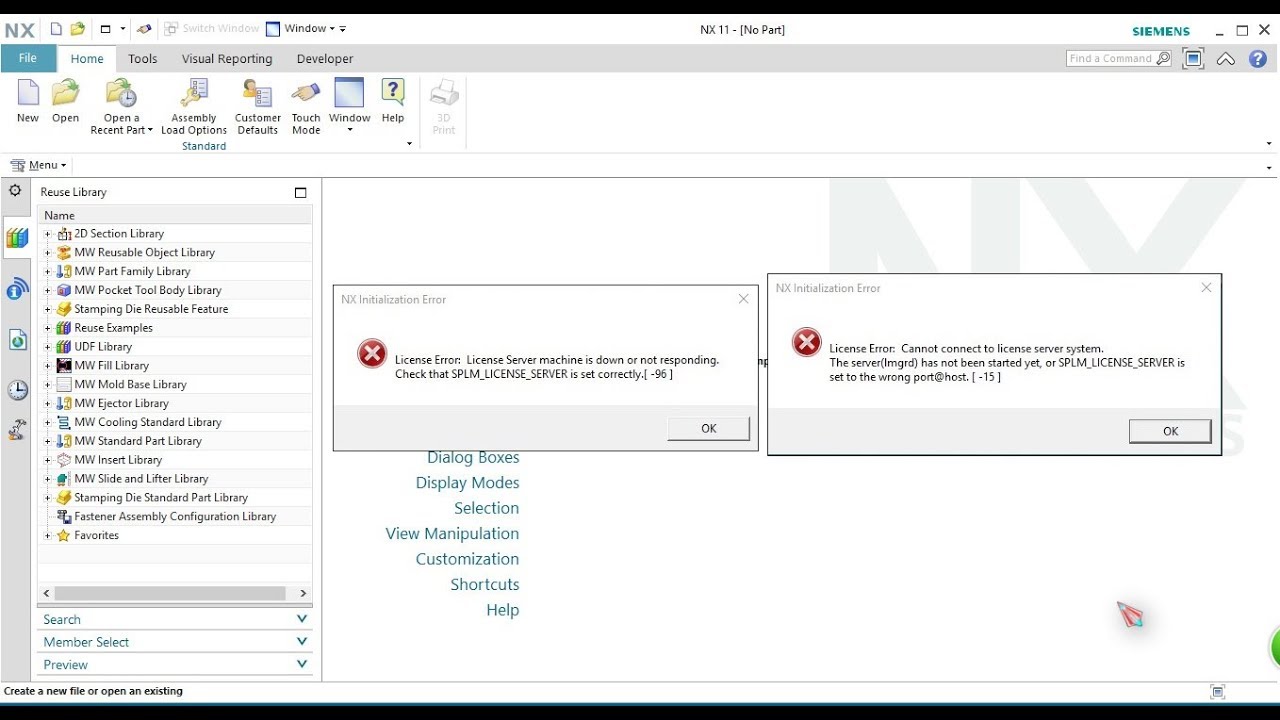Open the Dialog Boxes link
Screen dimensions: 1280x720
pos(473,457)
